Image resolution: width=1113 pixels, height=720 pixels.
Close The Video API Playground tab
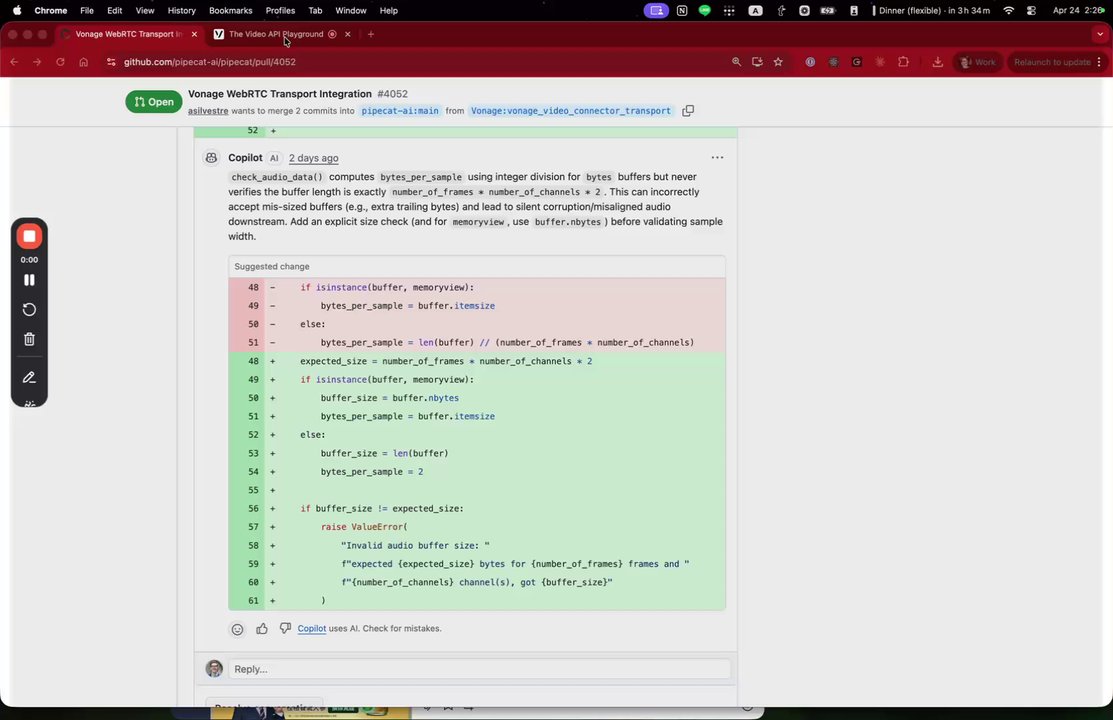(x=347, y=34)
